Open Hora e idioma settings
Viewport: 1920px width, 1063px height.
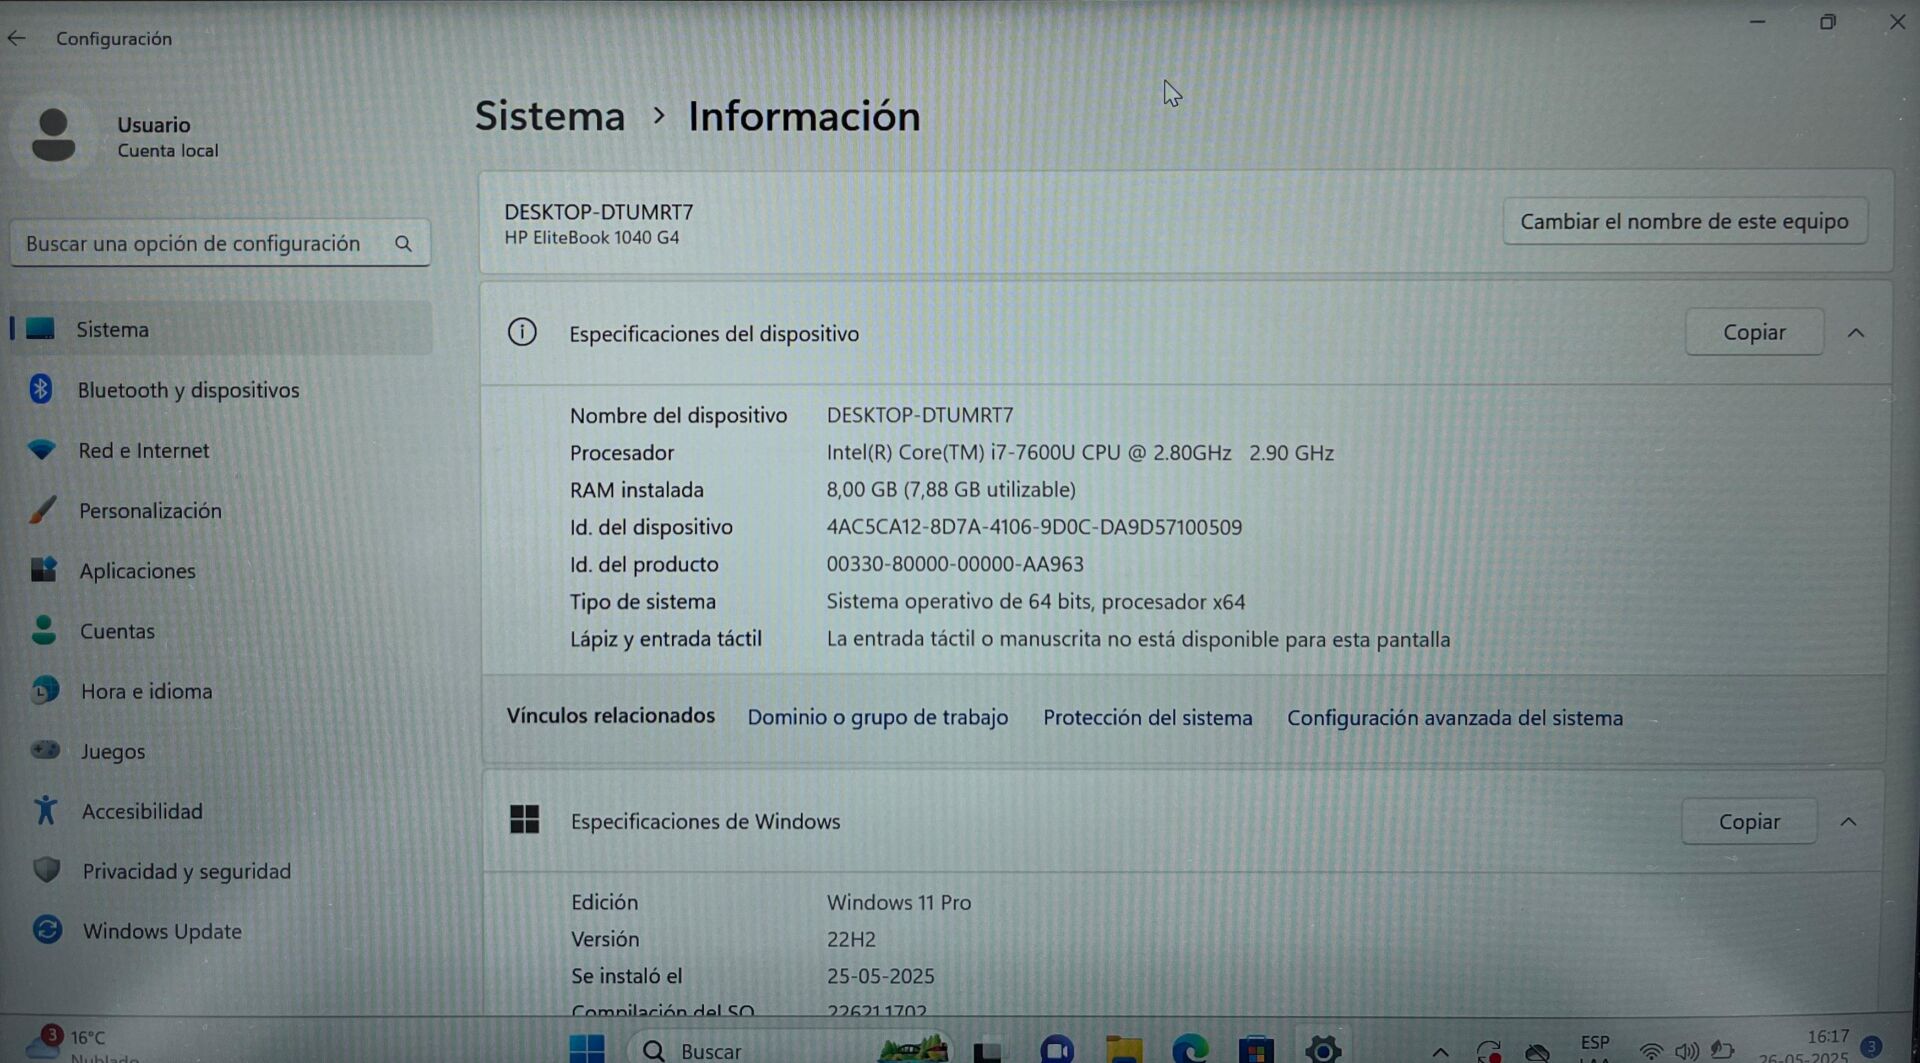(x=146, y=691)
